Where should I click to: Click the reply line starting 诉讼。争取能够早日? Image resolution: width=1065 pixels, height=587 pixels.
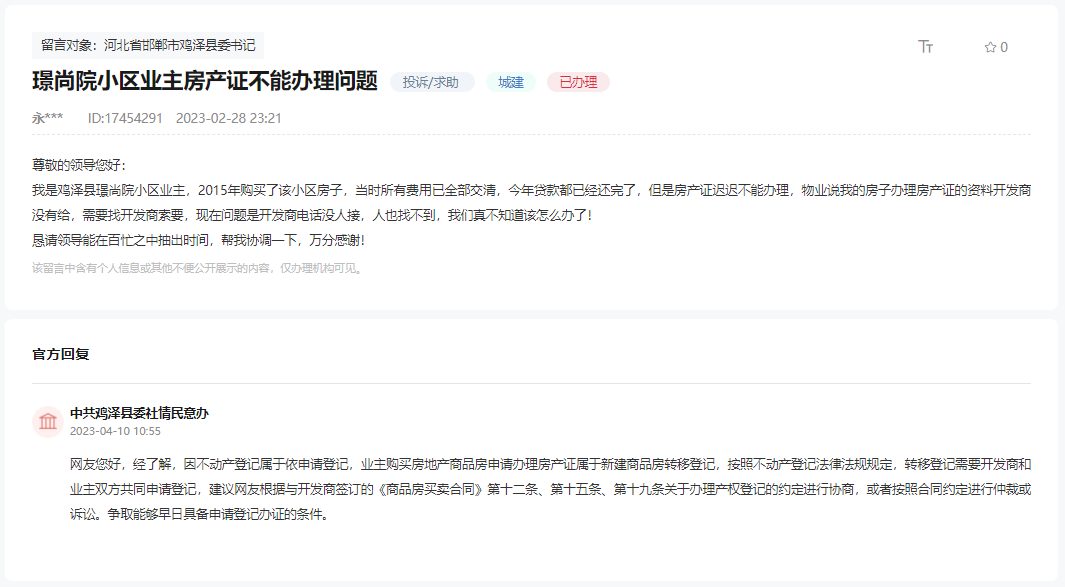(x=201, y=514)
